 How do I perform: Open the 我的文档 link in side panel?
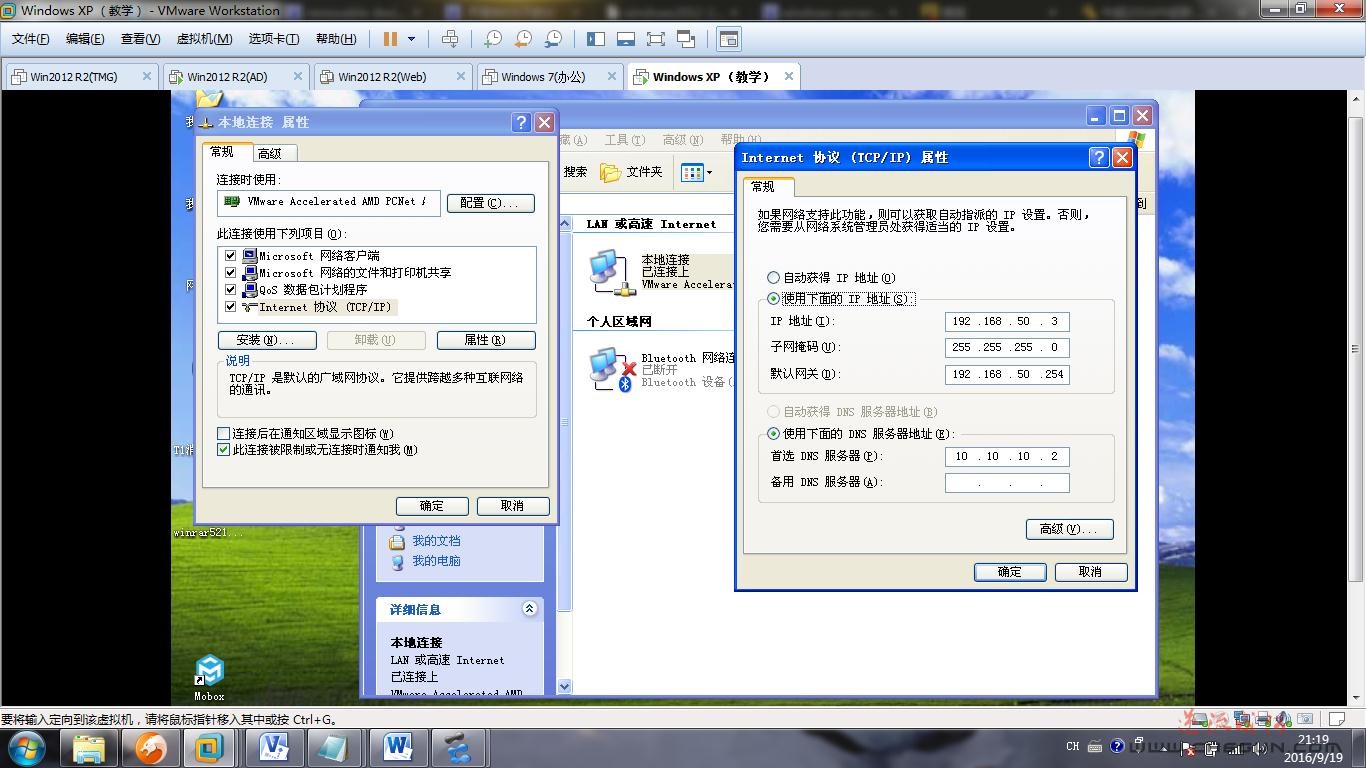click(x=436, y=541)
